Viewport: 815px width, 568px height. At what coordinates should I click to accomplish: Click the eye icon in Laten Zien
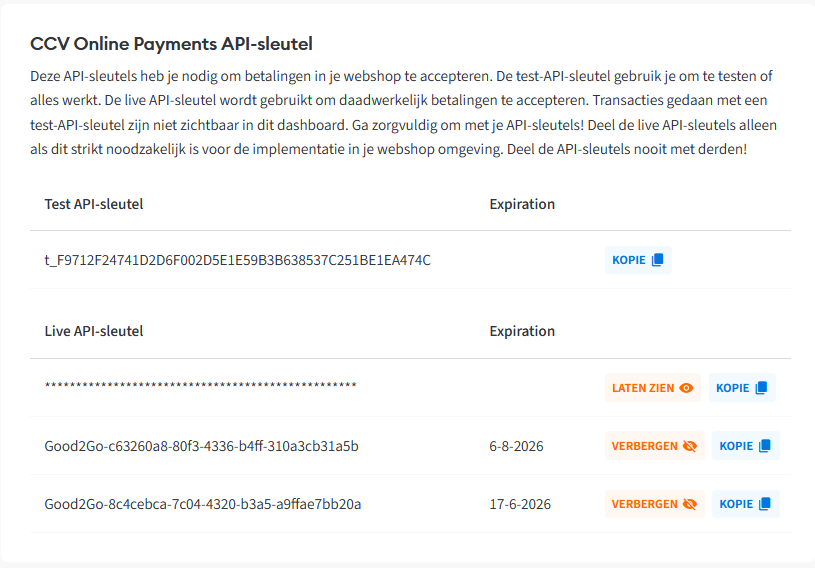coord(686,388)
